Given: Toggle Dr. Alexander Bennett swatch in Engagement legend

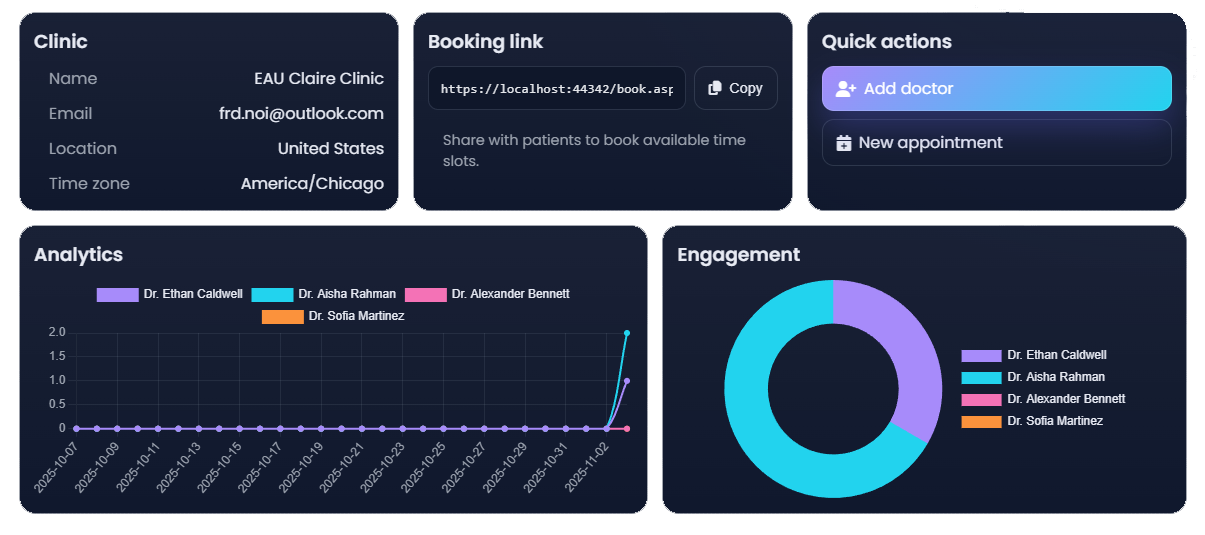Looking at the screenshot, I should click(x=981, y=399).
